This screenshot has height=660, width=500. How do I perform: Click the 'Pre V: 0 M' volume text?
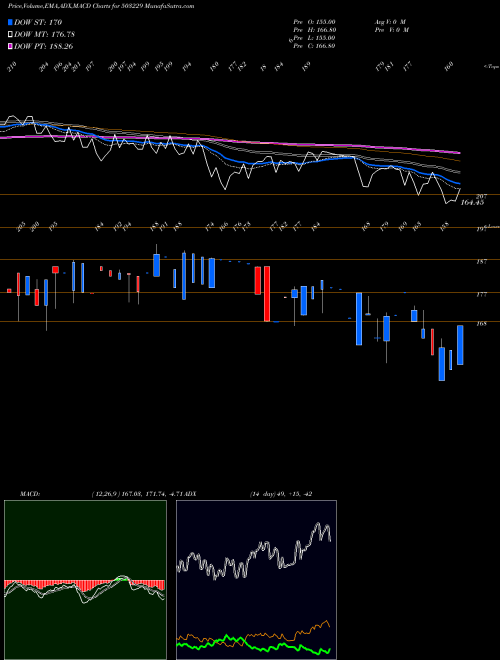(x=392, y=30)
